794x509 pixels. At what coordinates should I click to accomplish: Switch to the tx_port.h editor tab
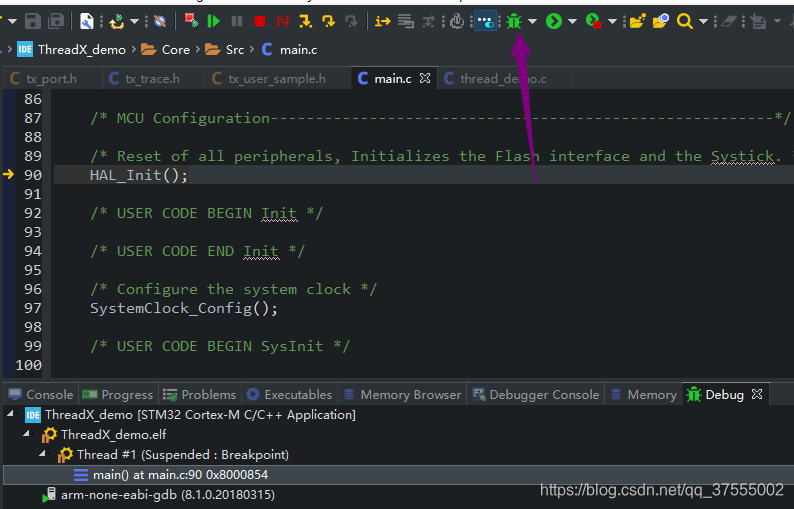coord(51,79)
